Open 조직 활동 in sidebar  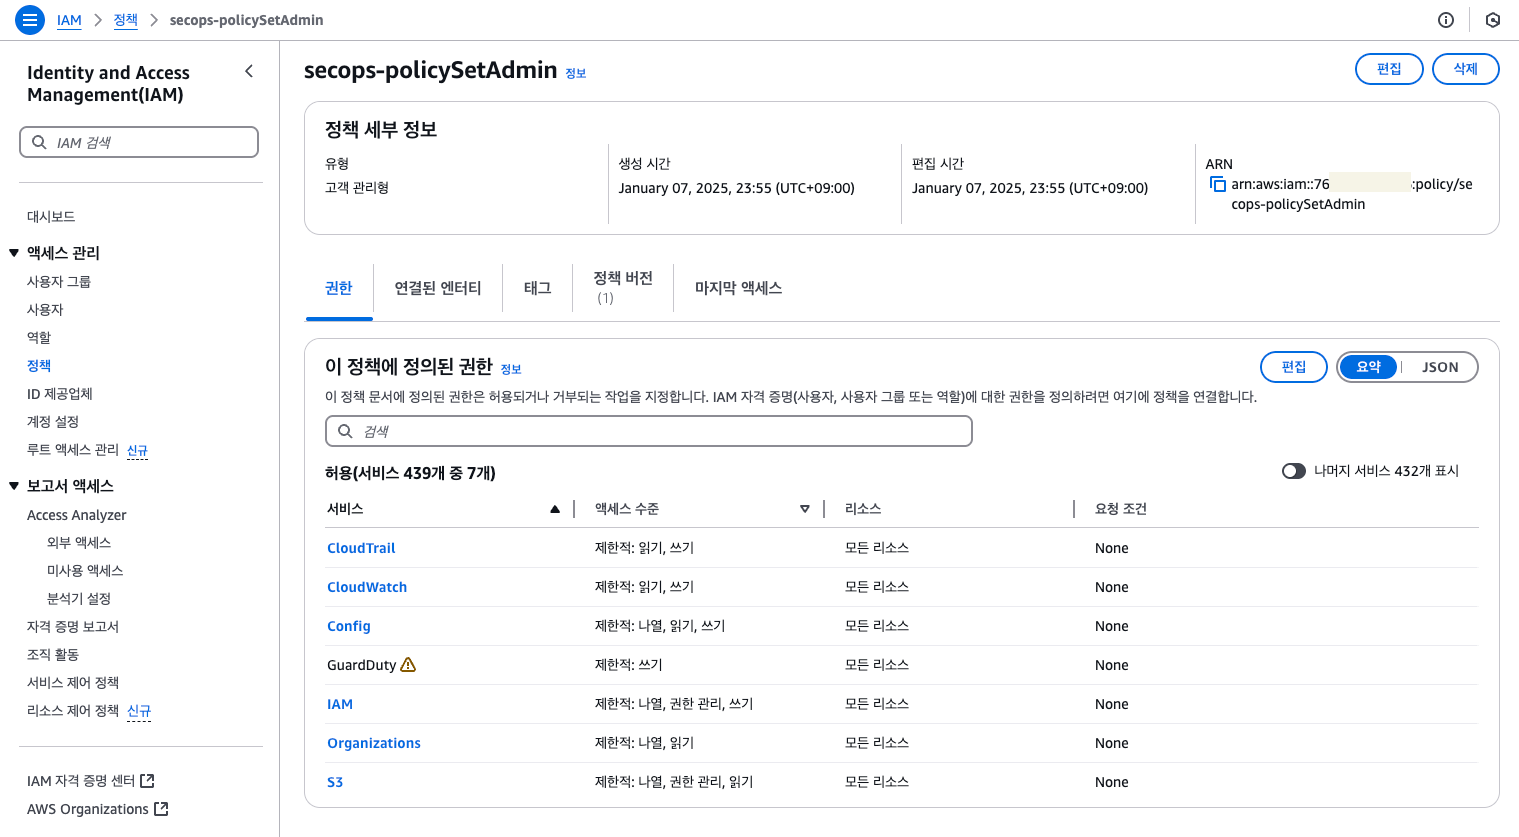coord(53,655)
